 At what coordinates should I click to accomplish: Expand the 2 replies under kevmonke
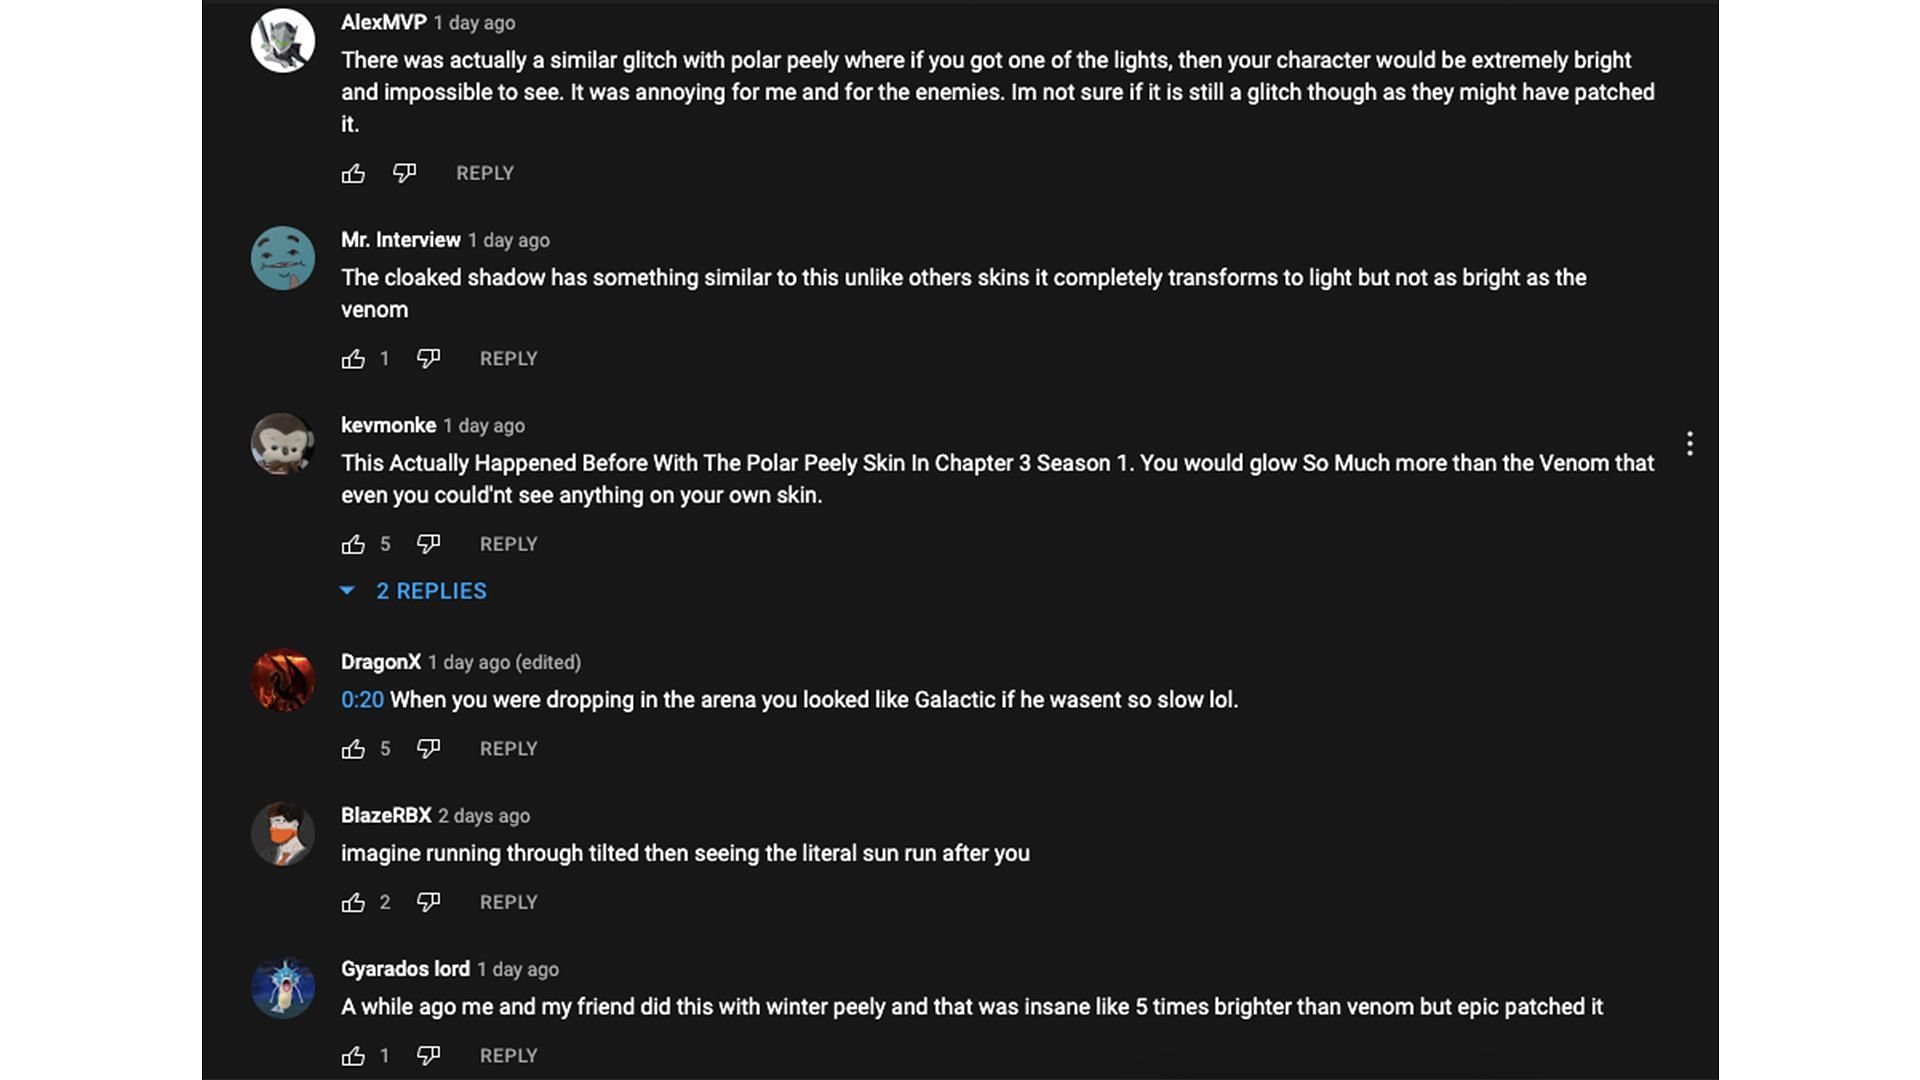pos(430,591)
